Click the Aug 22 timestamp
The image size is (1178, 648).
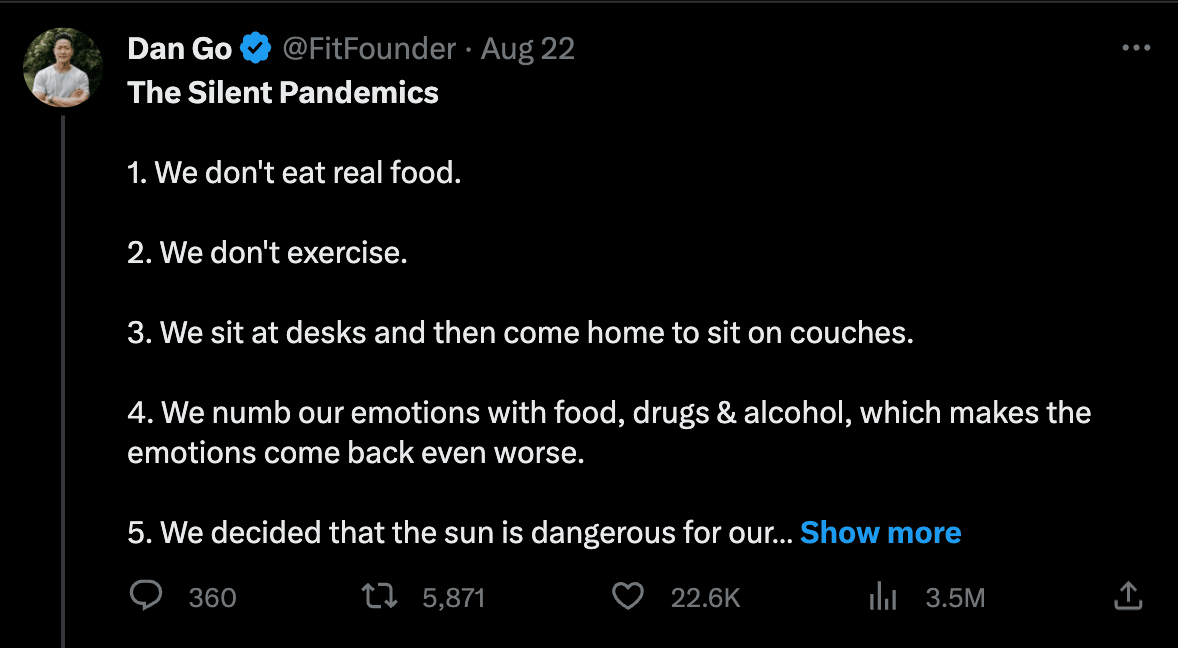[x=528, y=48]
